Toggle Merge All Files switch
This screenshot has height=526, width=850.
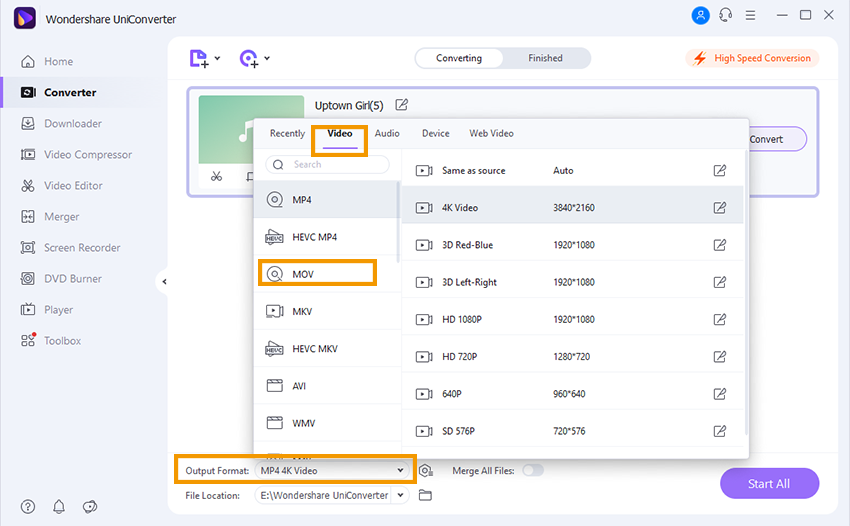533,470
